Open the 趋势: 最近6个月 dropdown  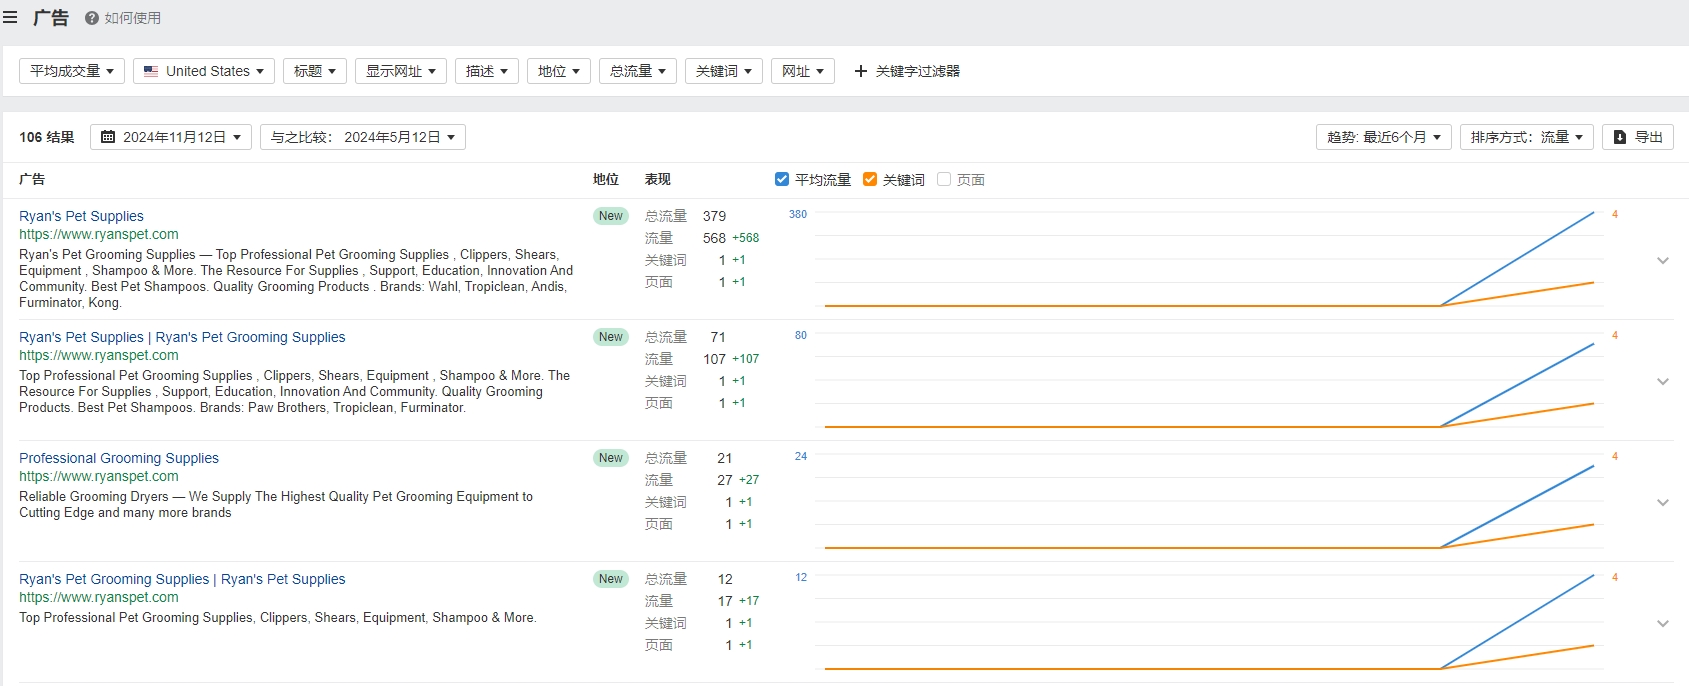[1384, 137]
